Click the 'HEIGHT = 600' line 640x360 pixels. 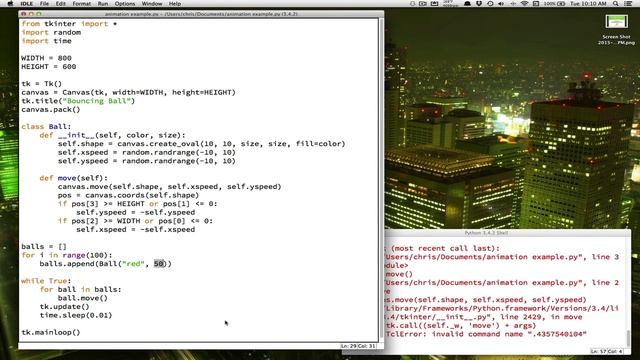click(49, 67)
